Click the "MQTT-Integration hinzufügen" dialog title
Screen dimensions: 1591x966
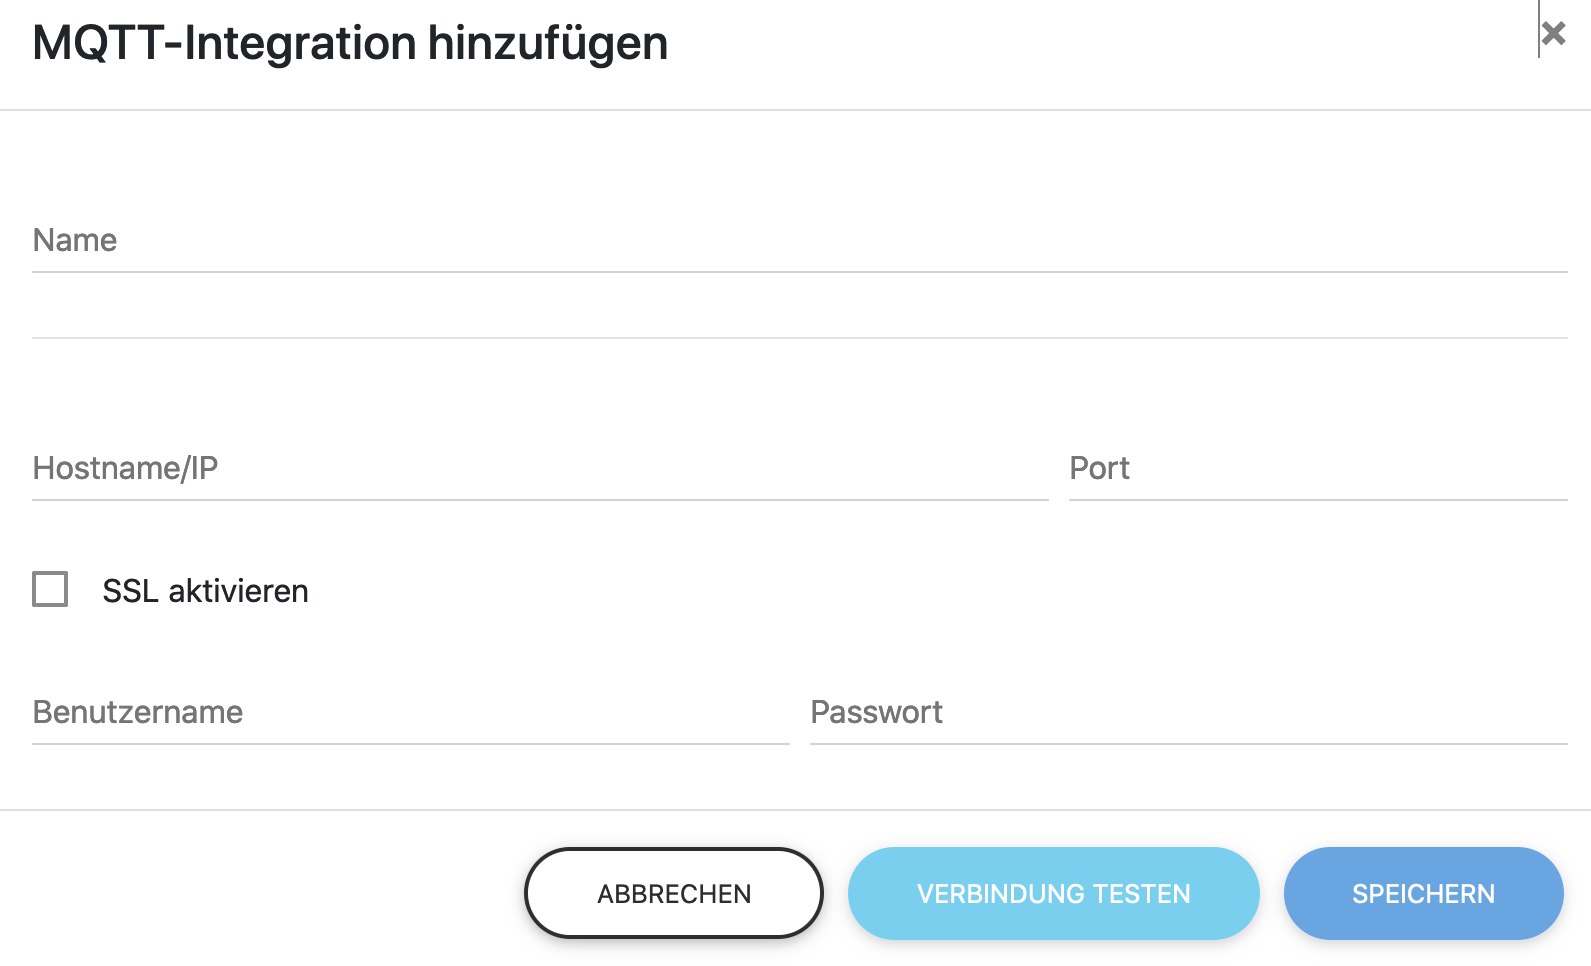(x=350, y=44)
